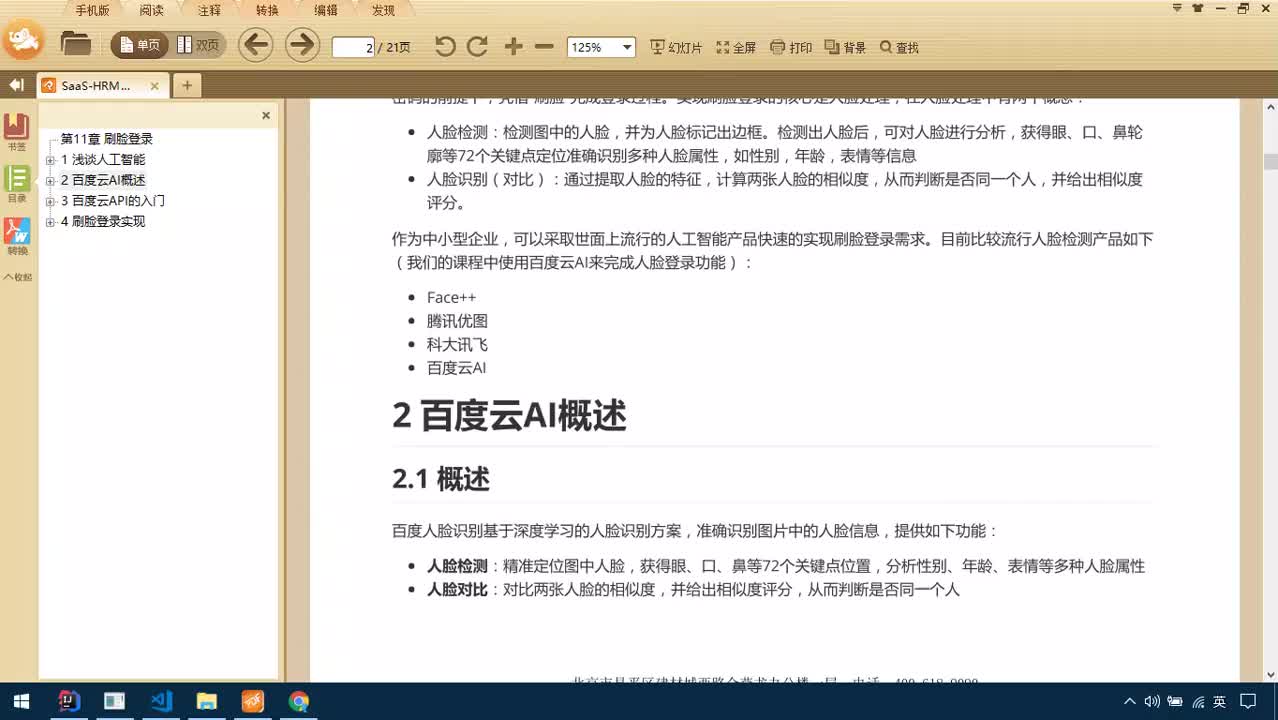This screenshot has height=720, width=1278.
Task: Expand the 2 百度云AI概述 node
Action: click(50, 181)
